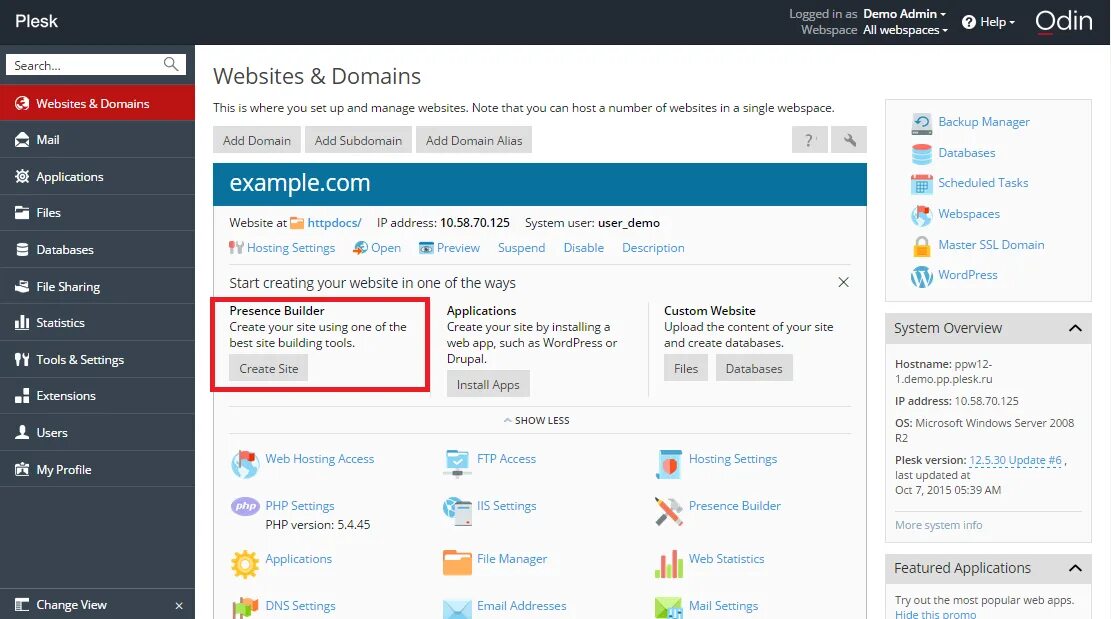Open the Help dropdown menu
Screen dimensions: 1111x619
coord(988,22)
